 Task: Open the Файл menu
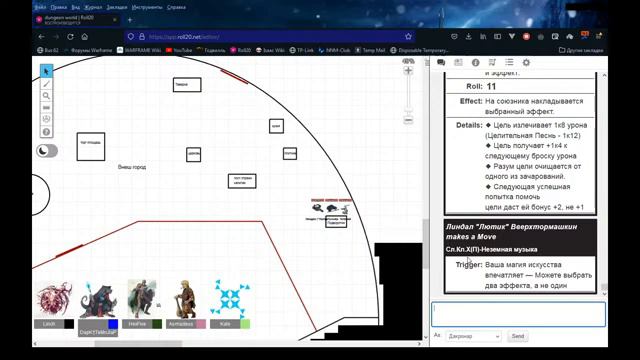tap(40, 7)
